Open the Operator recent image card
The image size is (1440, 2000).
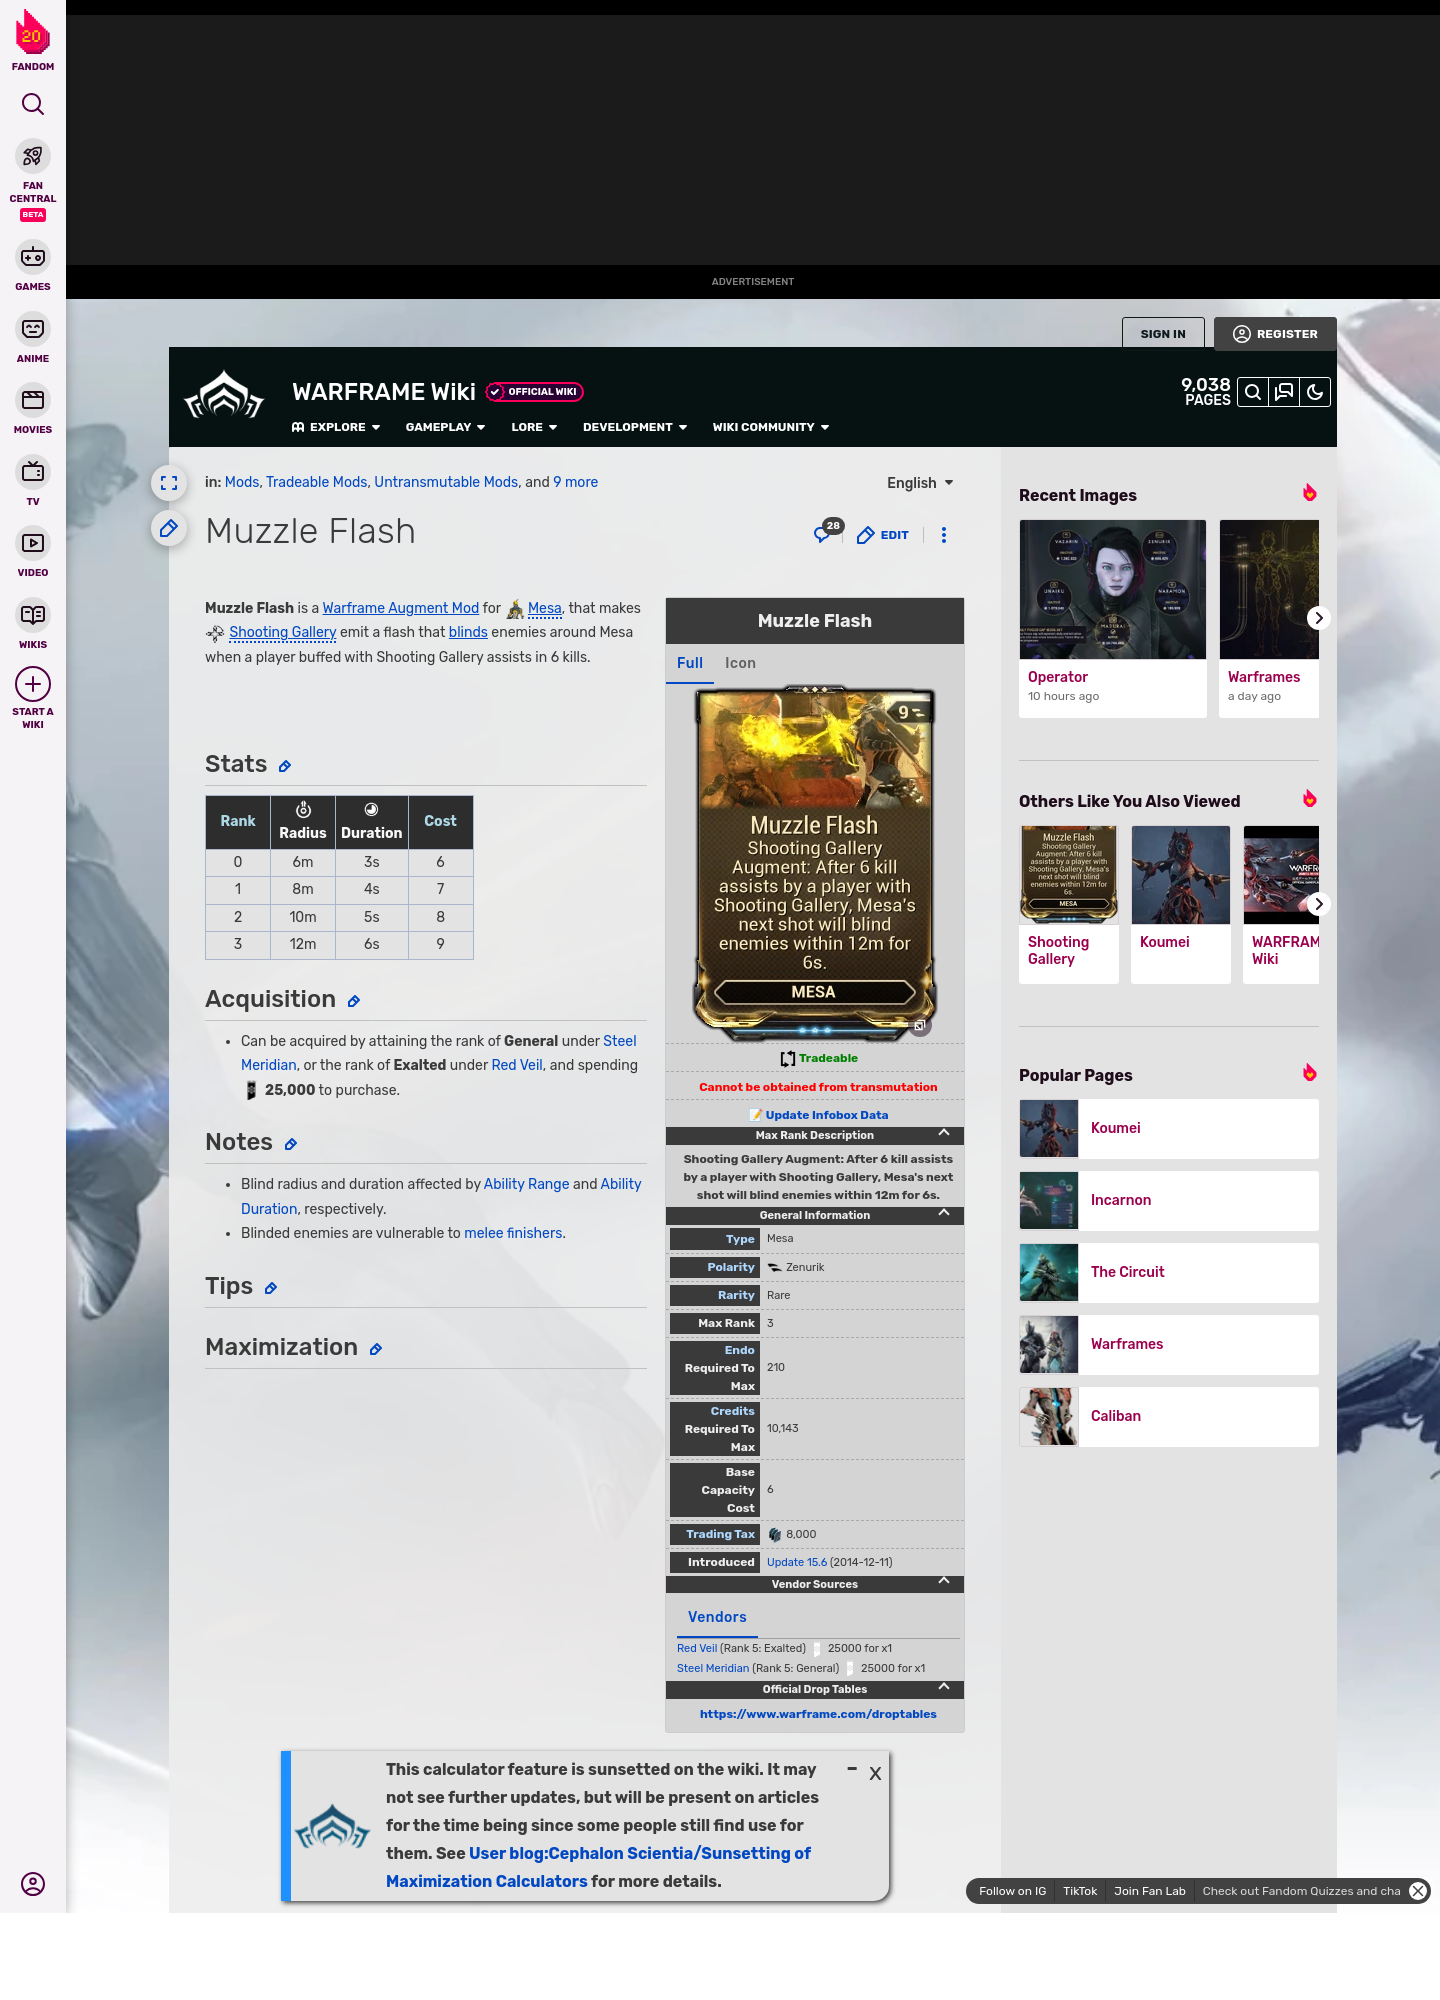click(1113, 618)
